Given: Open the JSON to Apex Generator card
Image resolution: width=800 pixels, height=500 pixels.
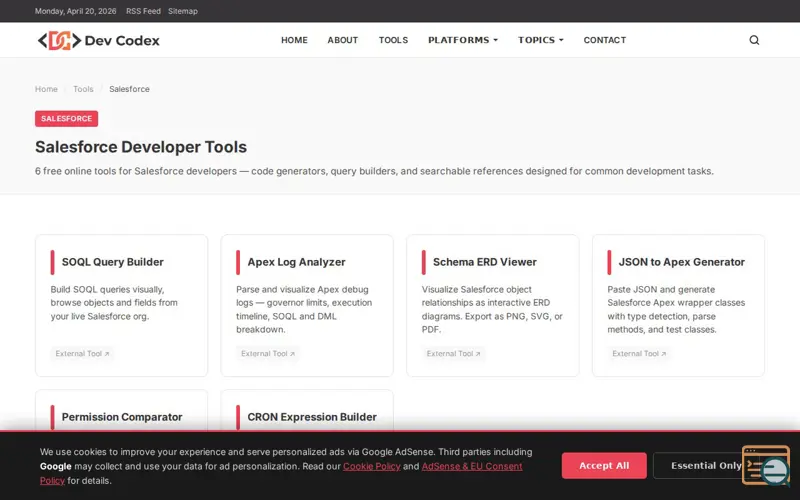Looking at the screenshot, I should tap(678, 305).
